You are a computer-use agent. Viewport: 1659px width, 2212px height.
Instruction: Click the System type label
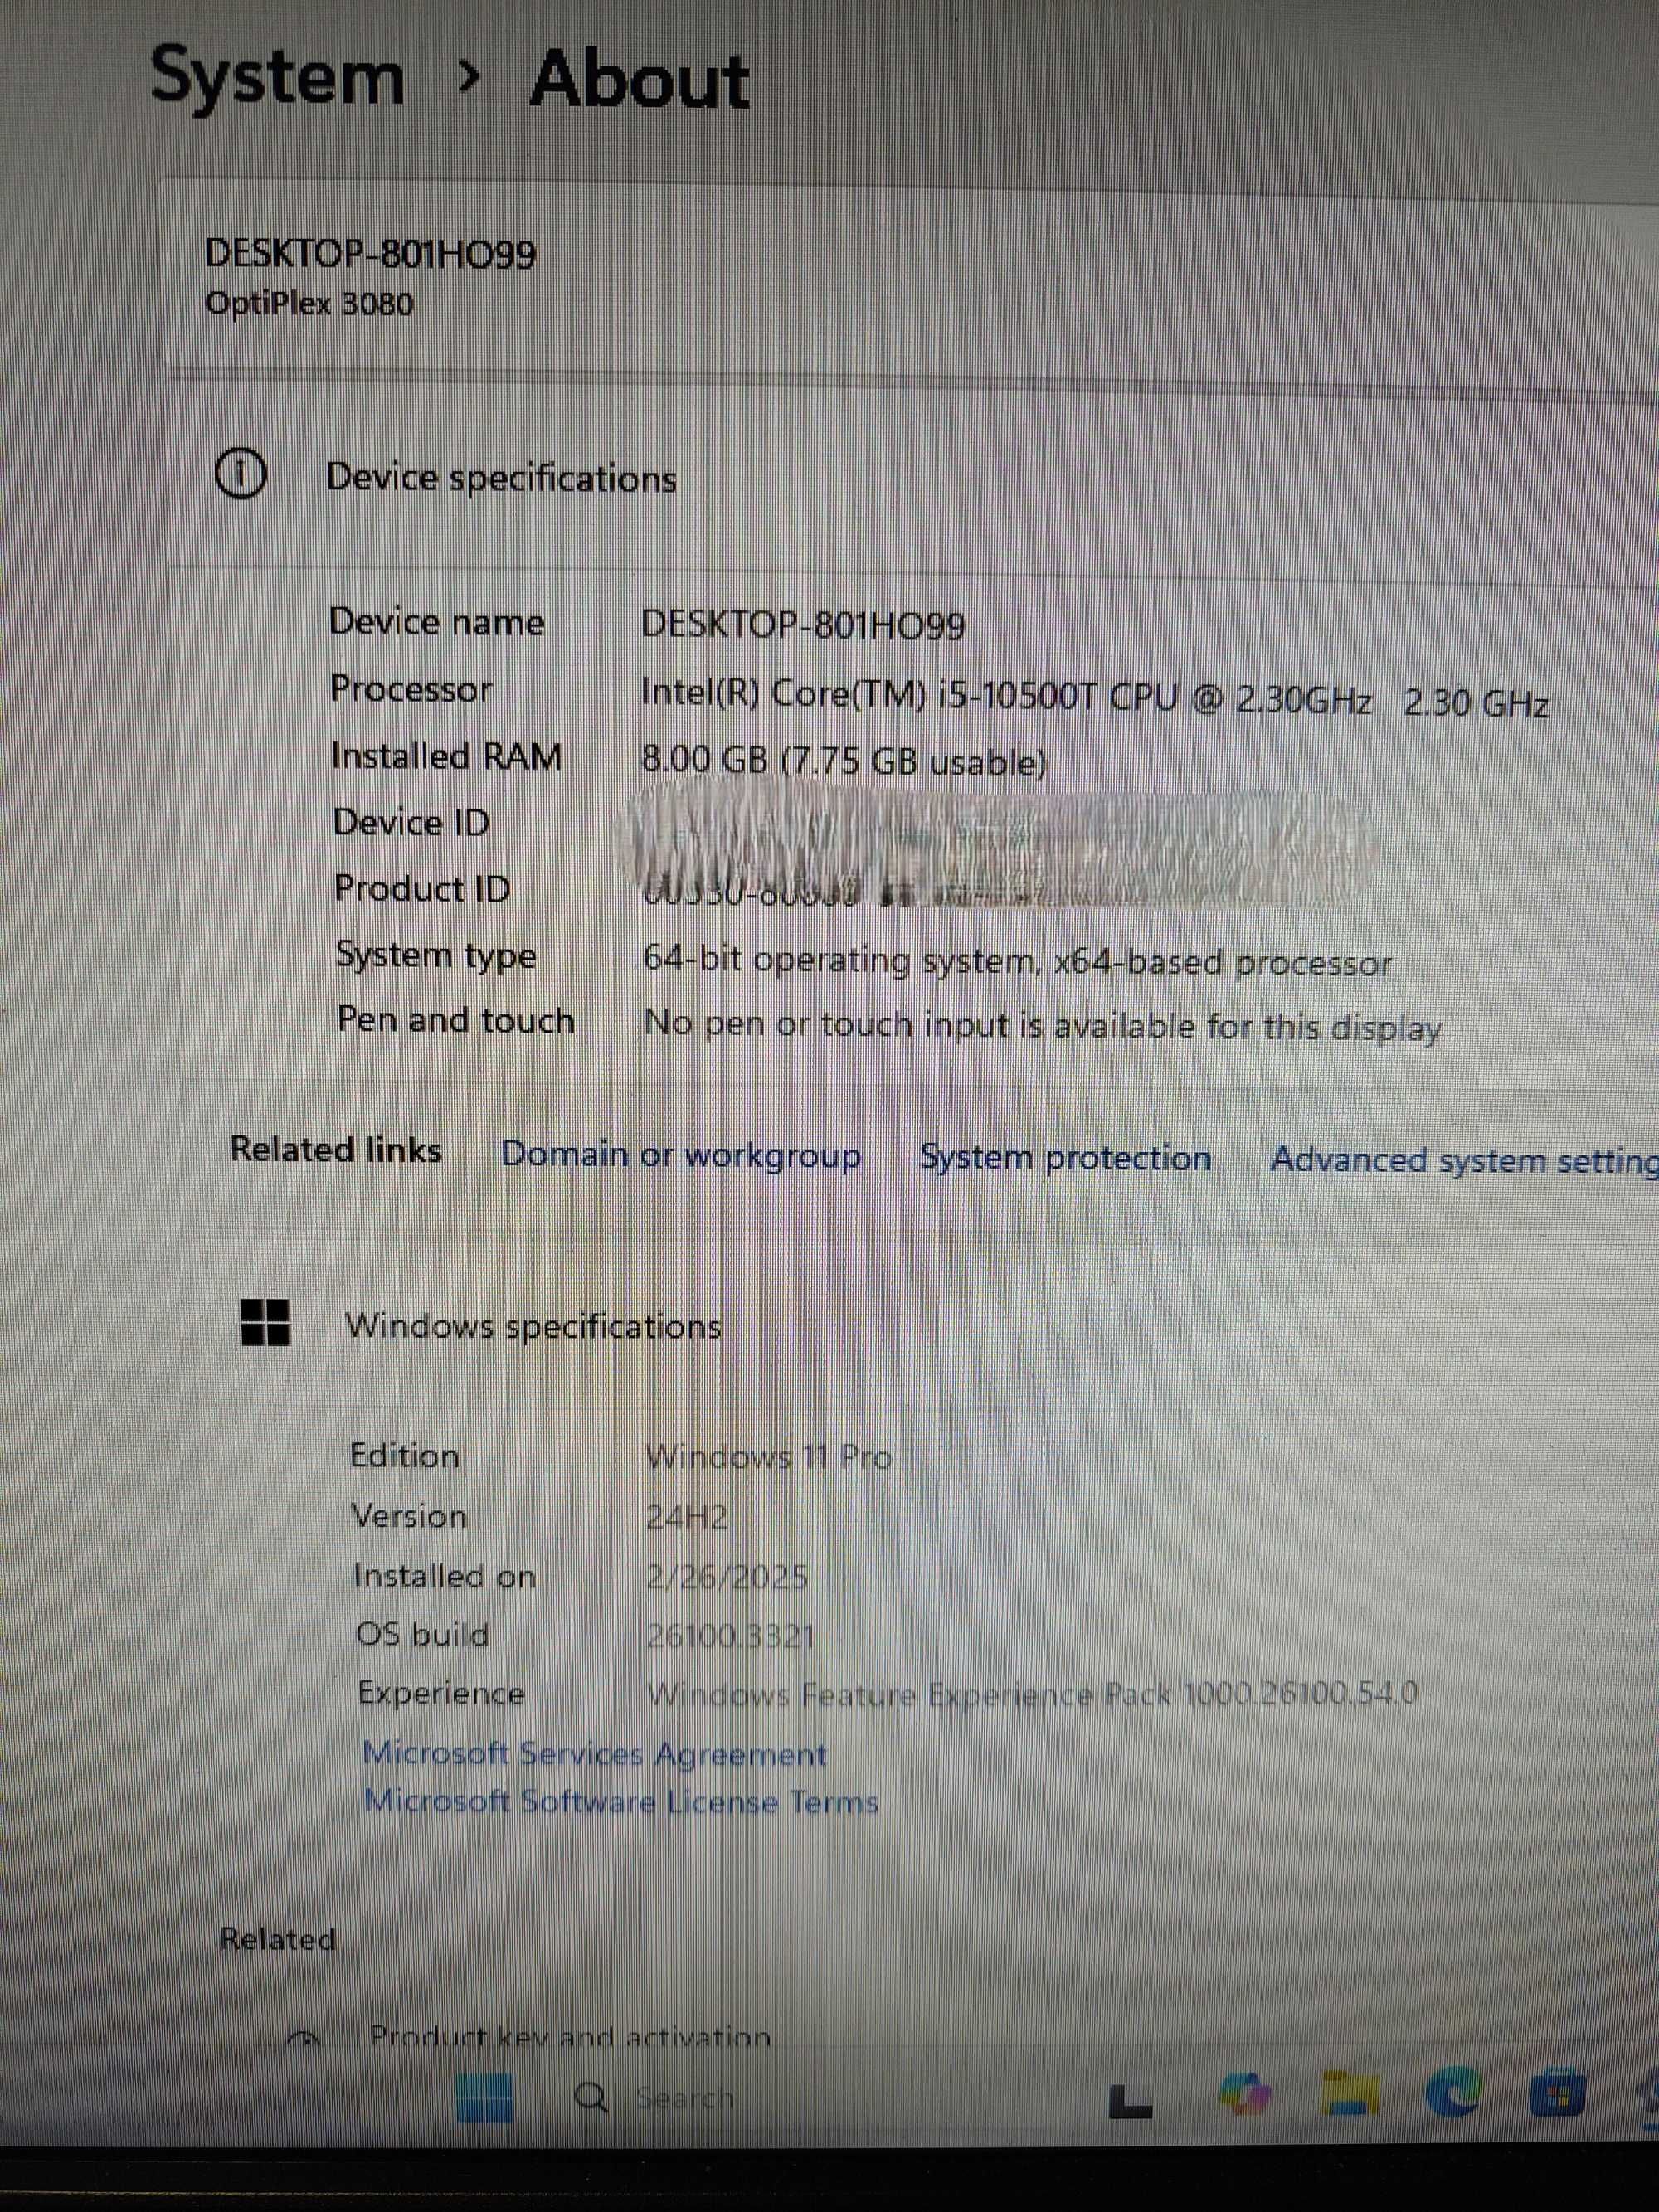click(x=436, y=955)
